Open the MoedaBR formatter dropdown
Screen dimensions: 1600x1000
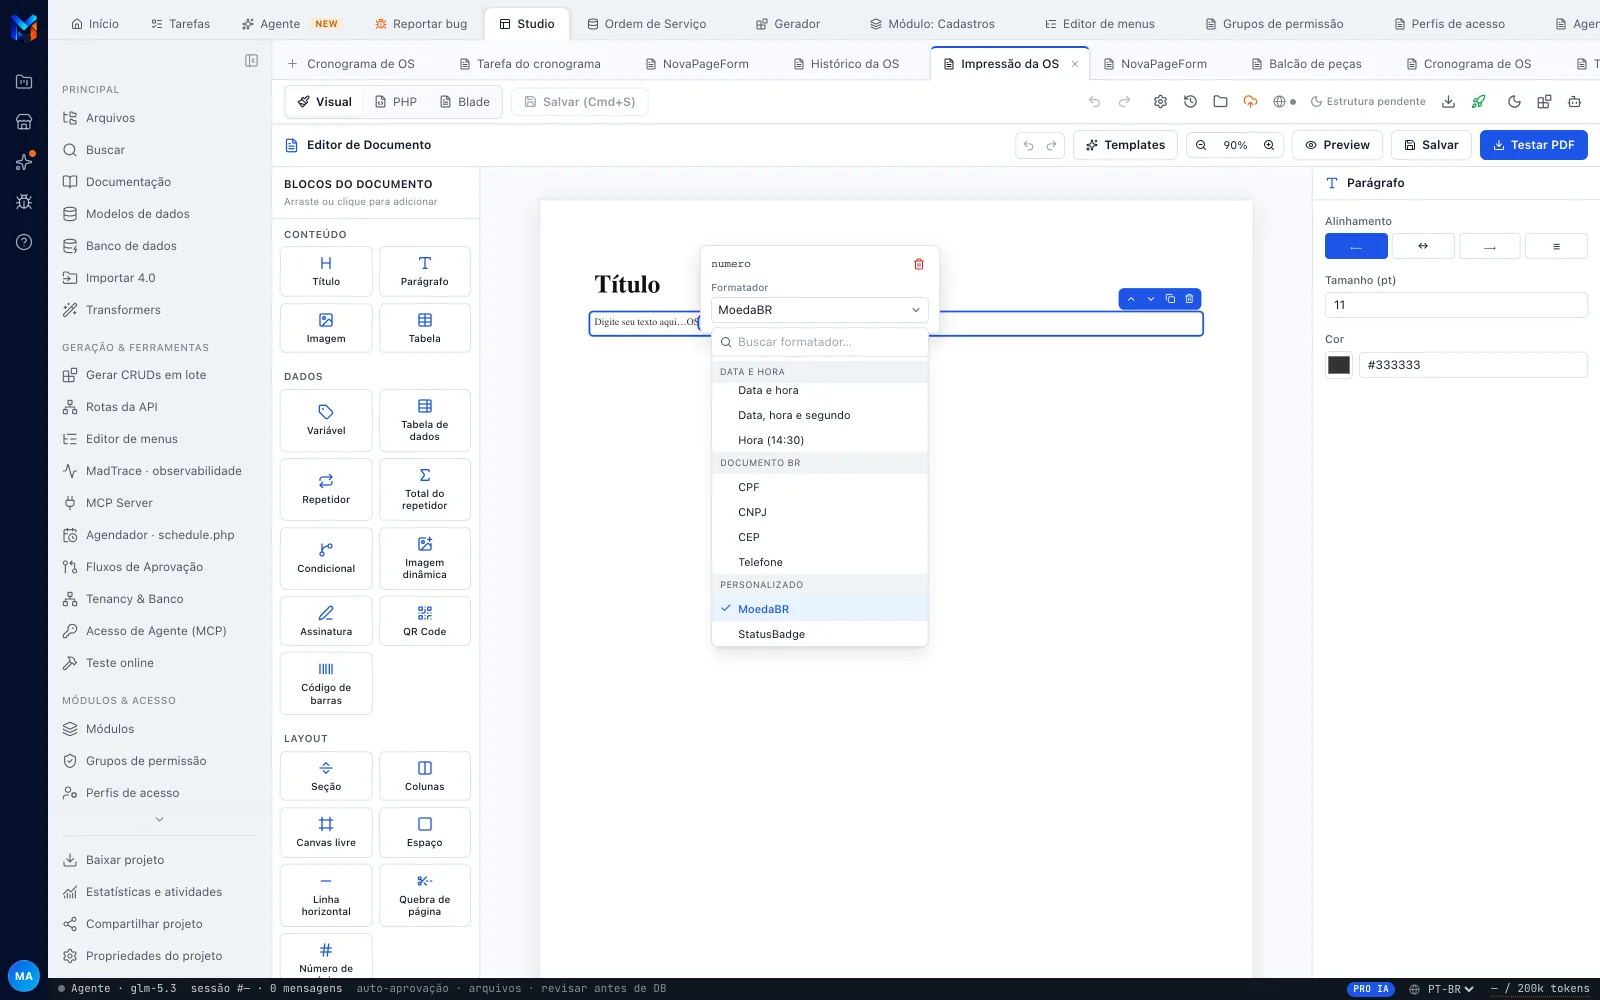(820, 310)
